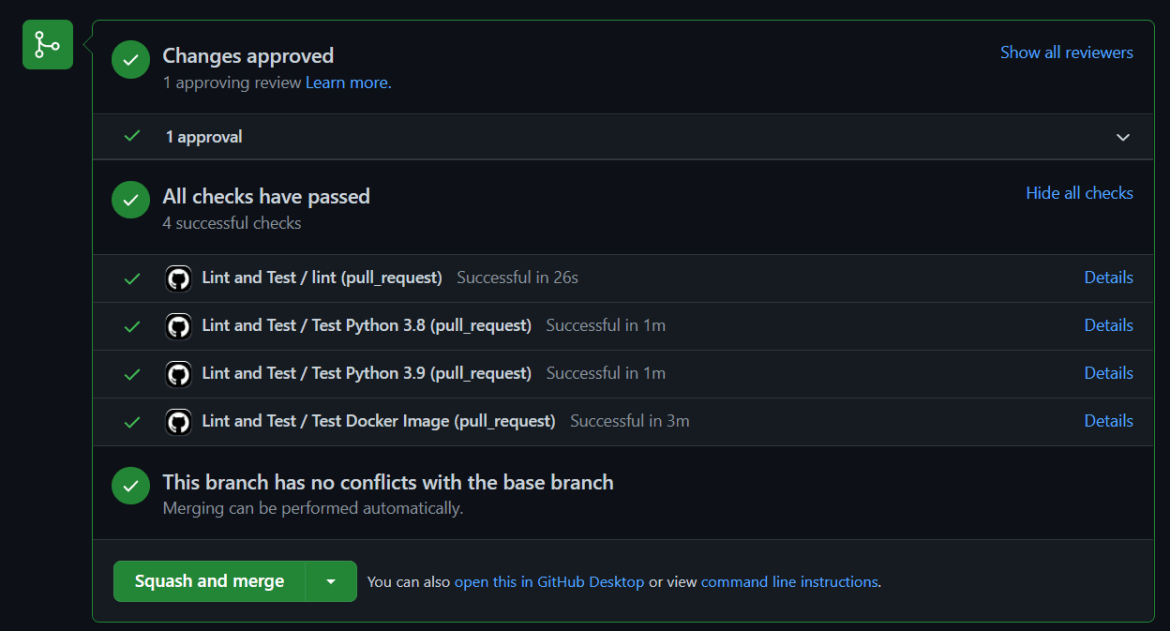Collapse checks via Hide all checks

click(x=1079, y=192)
